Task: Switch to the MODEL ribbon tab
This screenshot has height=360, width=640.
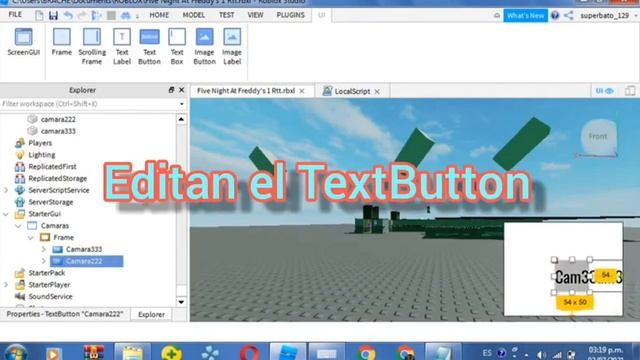Action: (x=193, y=15)
